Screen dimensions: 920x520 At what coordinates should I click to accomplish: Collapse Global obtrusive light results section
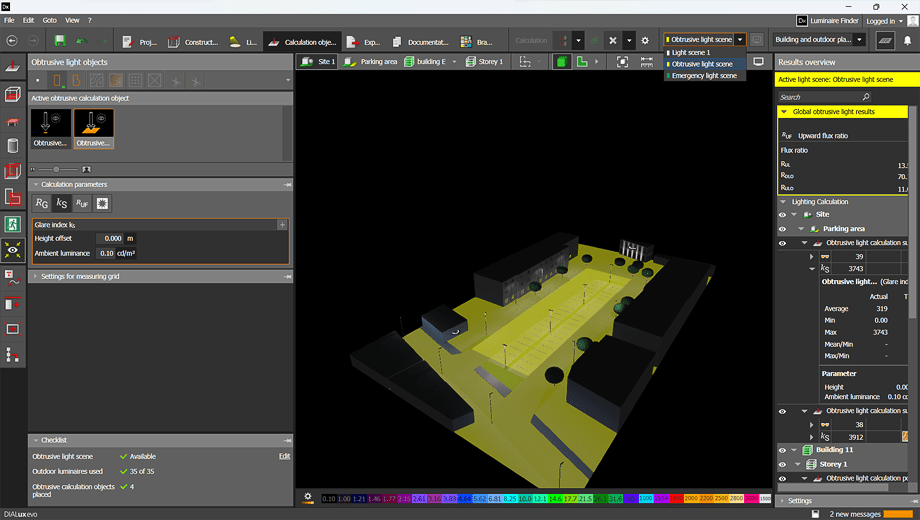[x=784, y=112]
